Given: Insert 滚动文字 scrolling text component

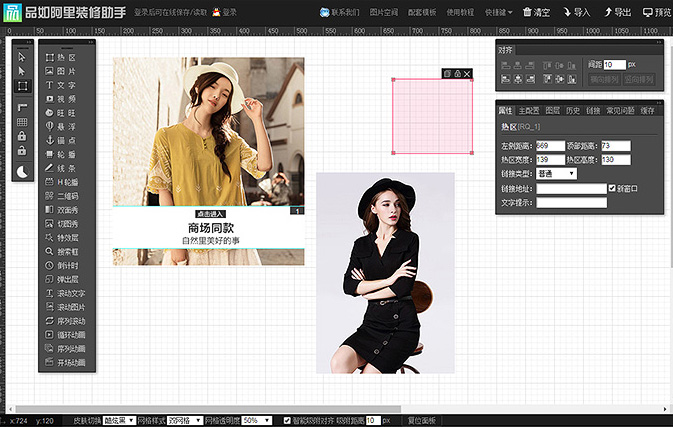Looking at the screenshot, I should [x=65, y=294].
